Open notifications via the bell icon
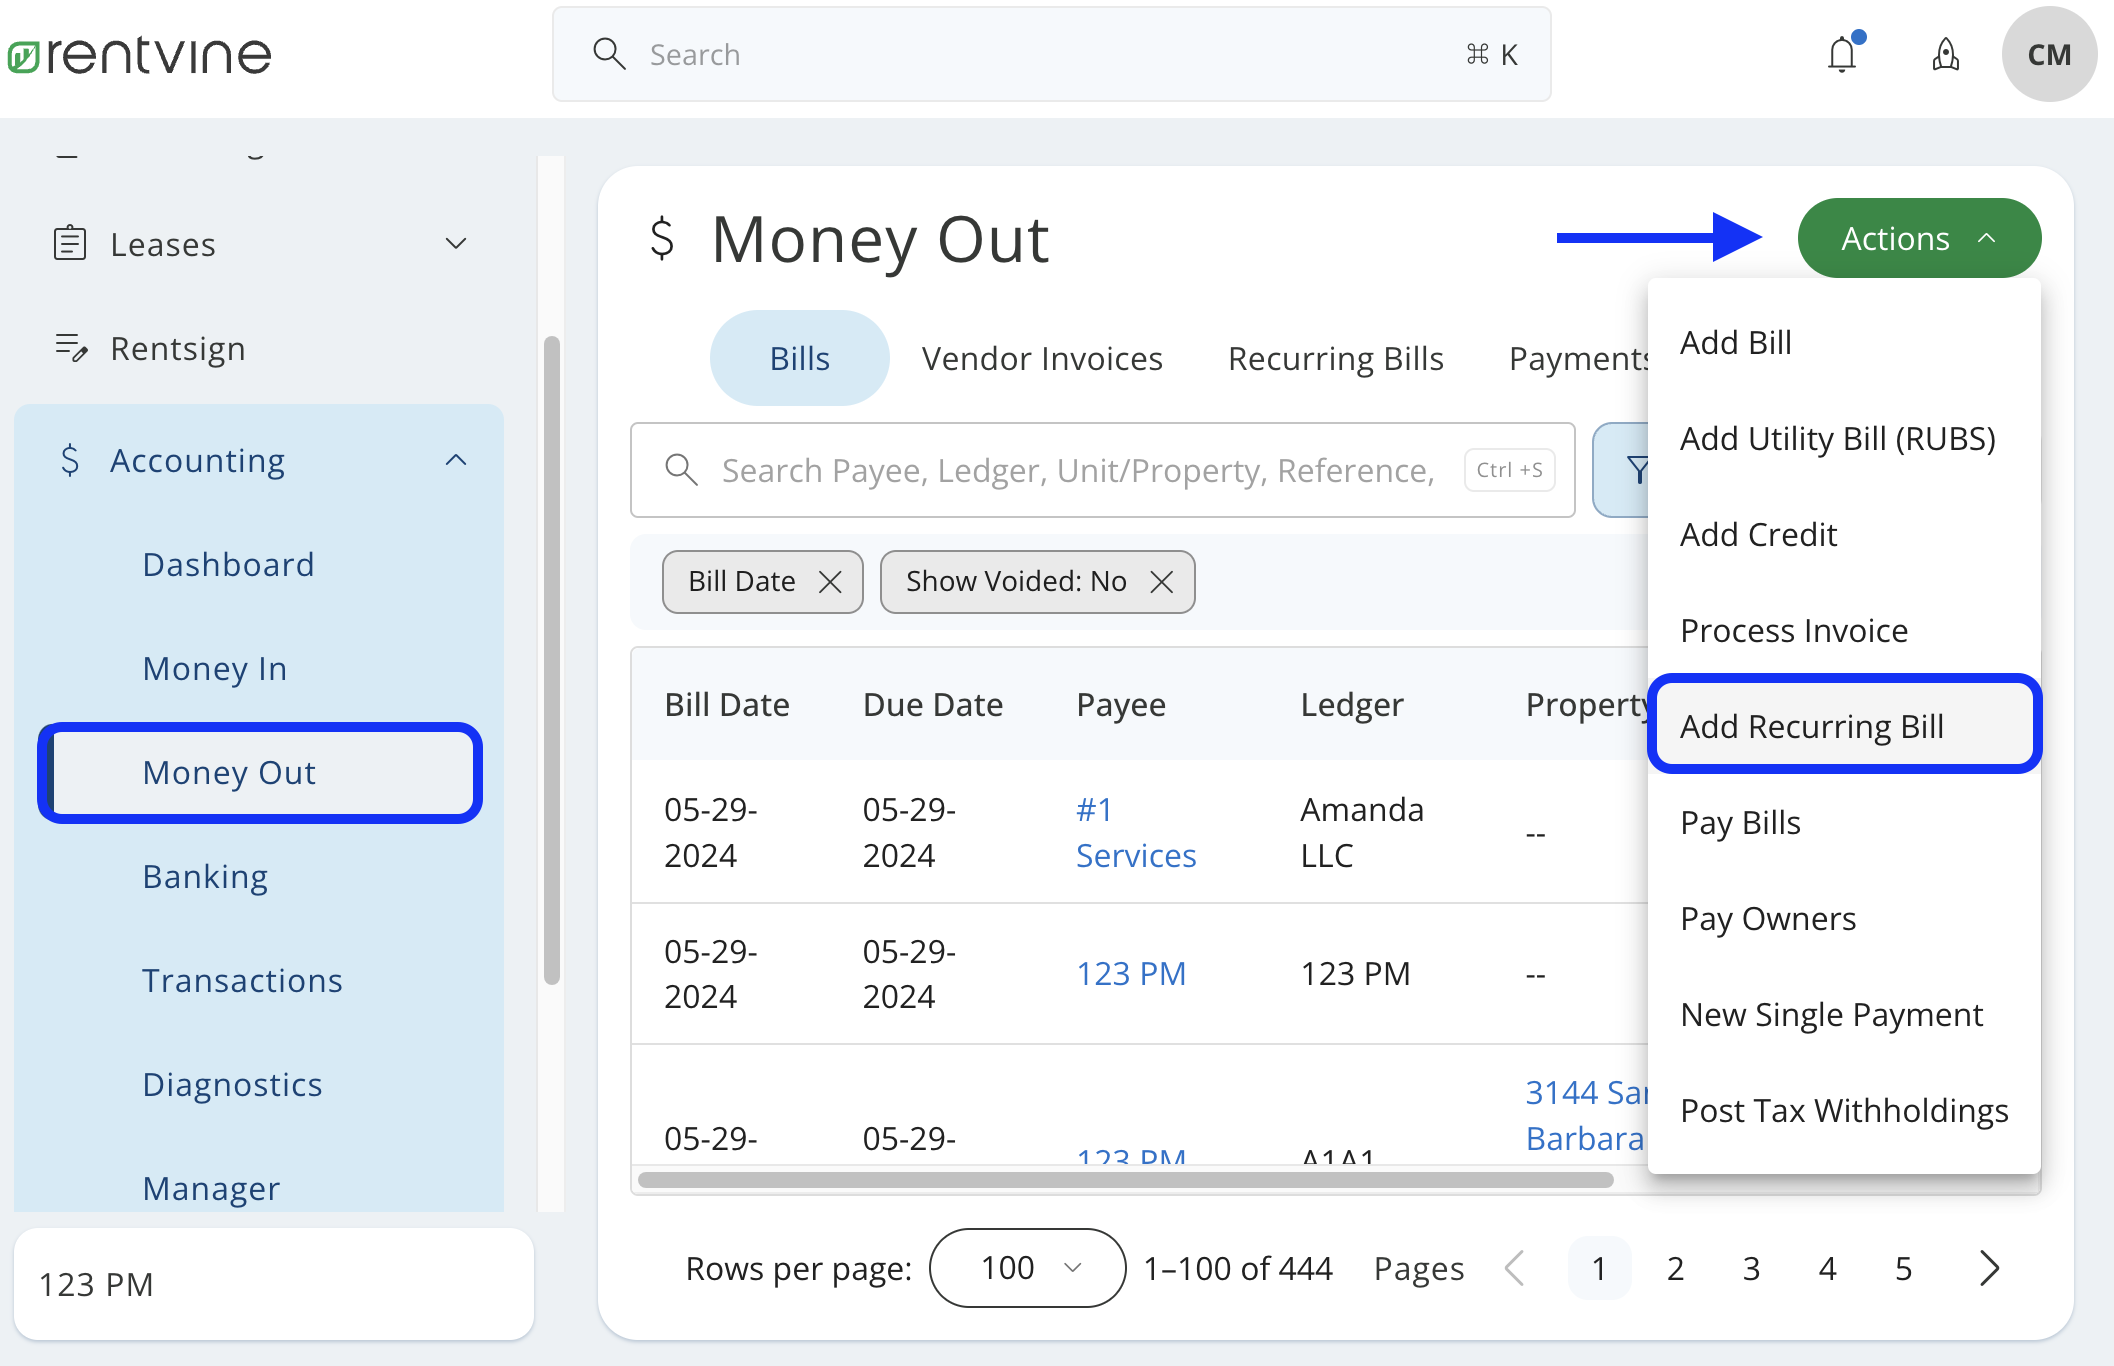The width and height of the screenshot is (2114, 1366). pyautogui.click(x=1843, y=54)
